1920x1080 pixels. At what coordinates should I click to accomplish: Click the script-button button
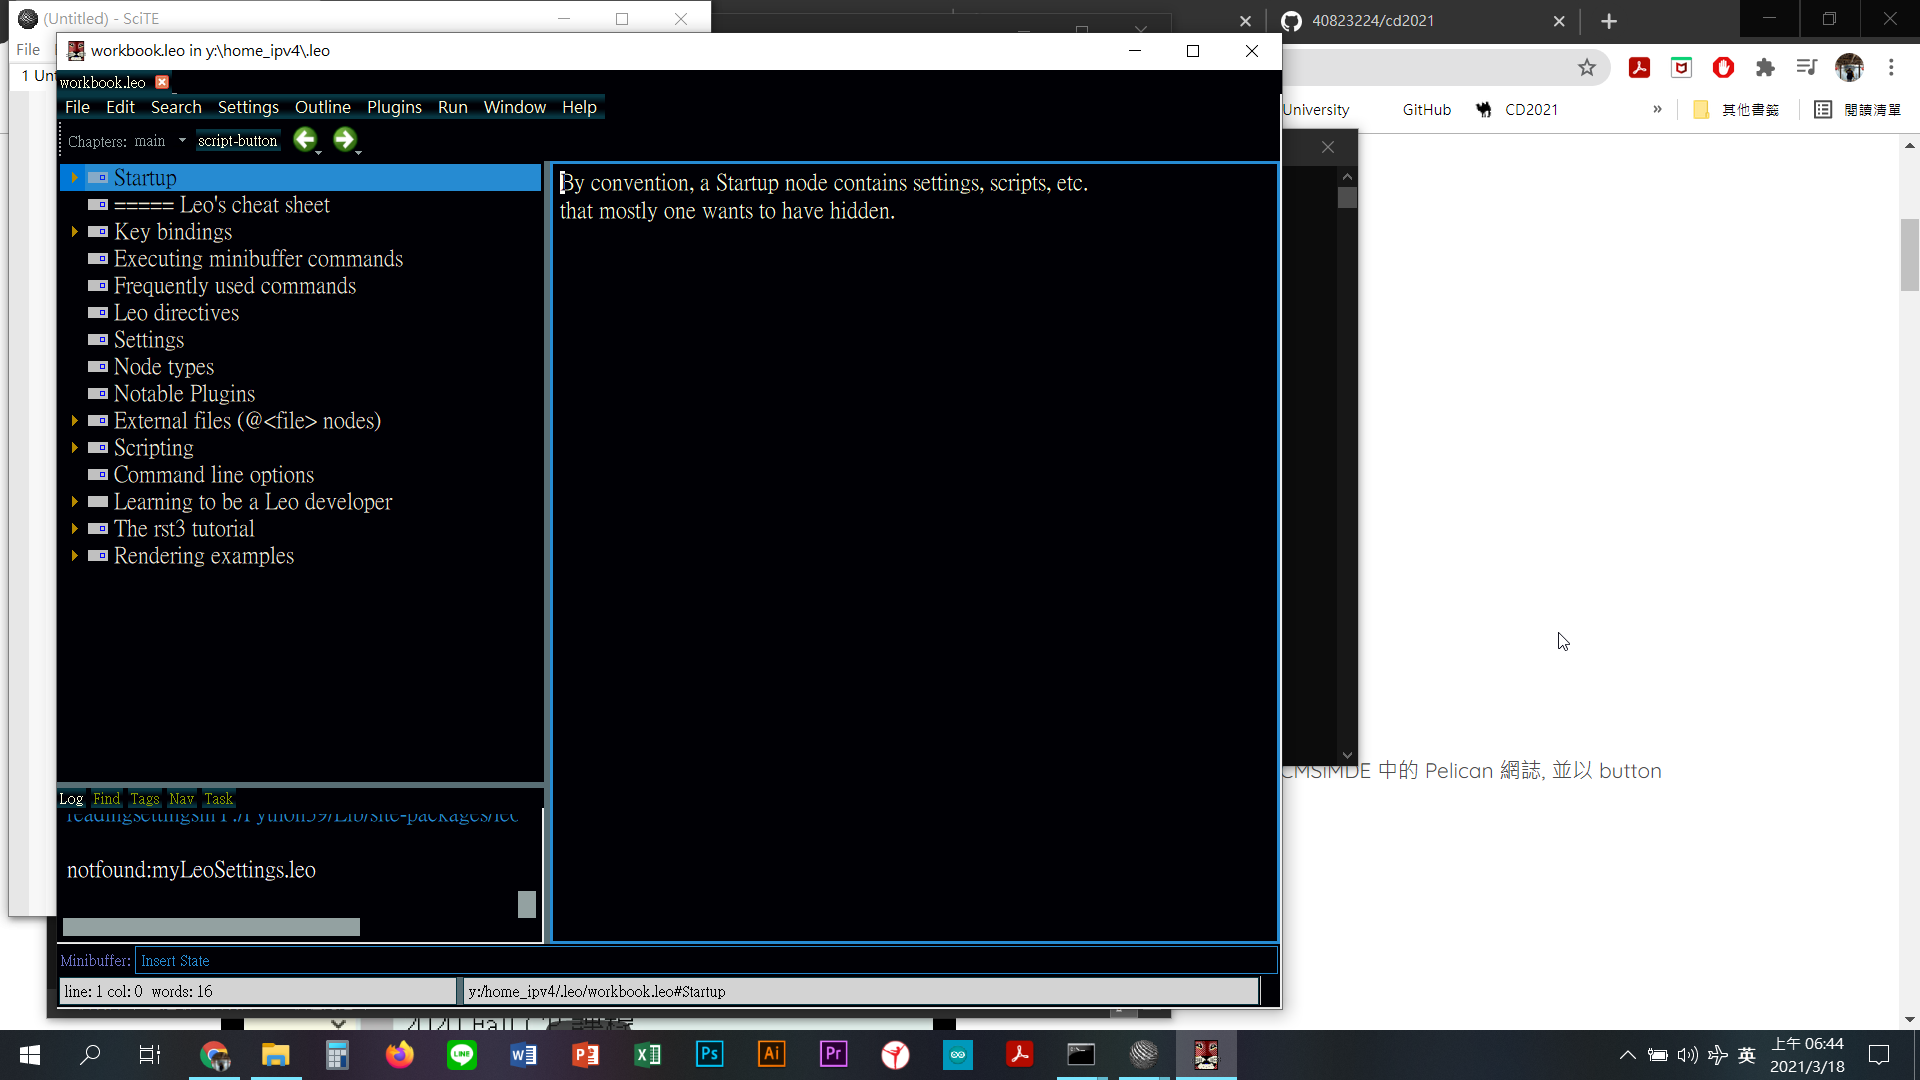[x=237, y=141]
